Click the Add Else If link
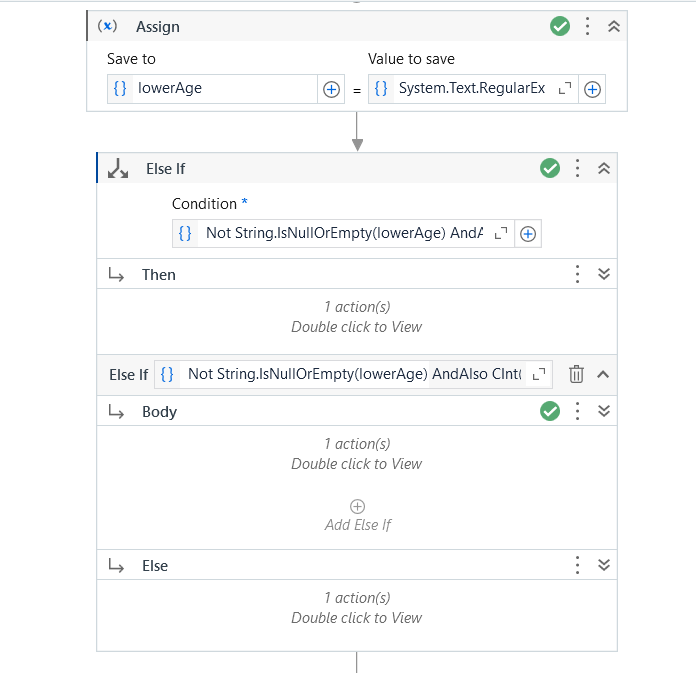The height and width of the screenshot is (673, 696). click(358, 525)
